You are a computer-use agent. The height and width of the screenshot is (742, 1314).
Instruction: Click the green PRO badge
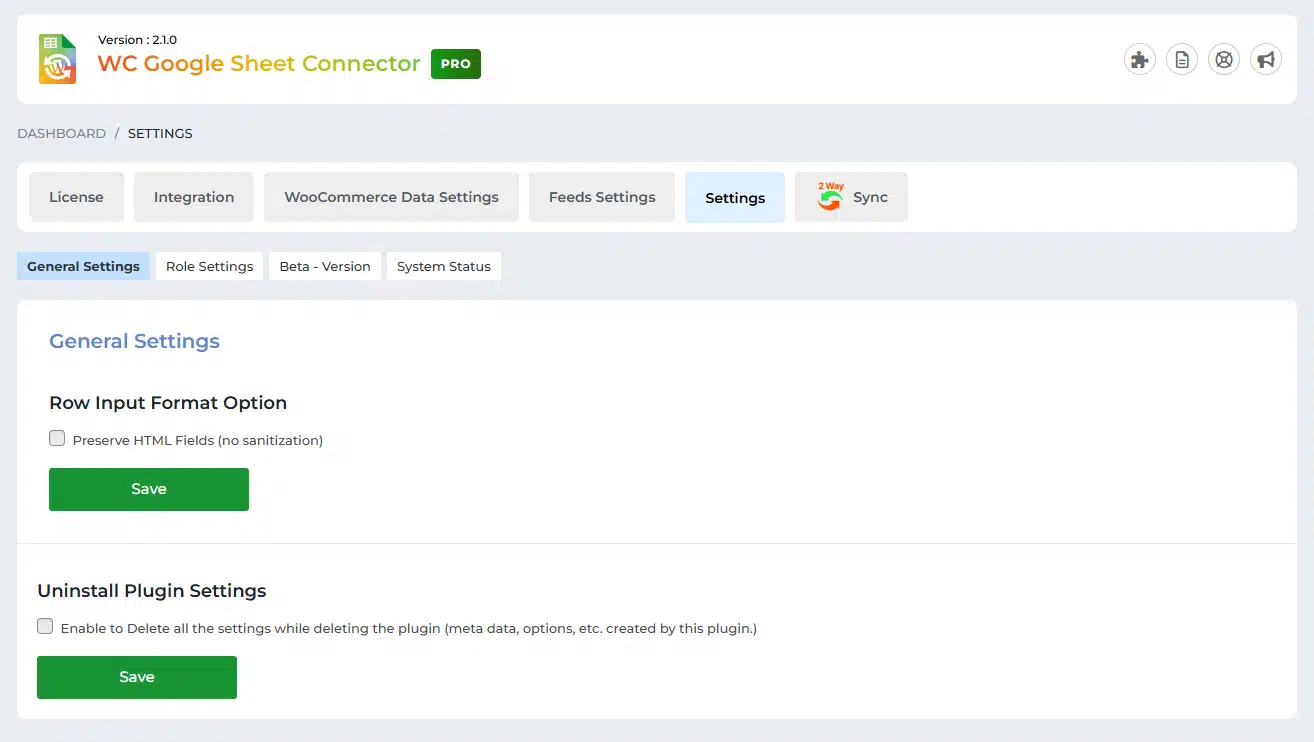[455, 63]
